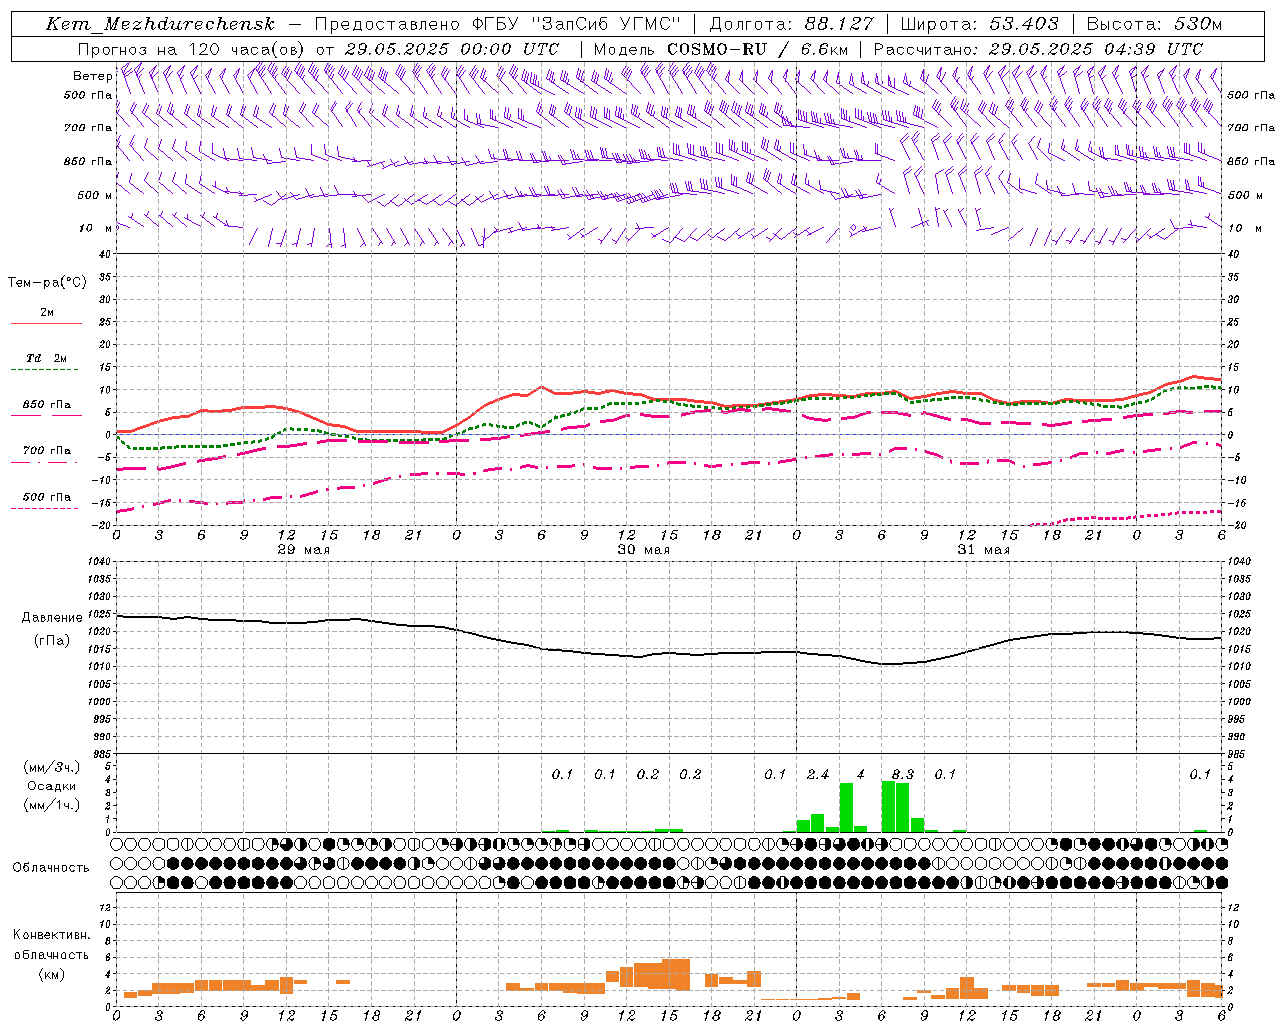Click the (мм/3ч.) units label

coord(52,767)
